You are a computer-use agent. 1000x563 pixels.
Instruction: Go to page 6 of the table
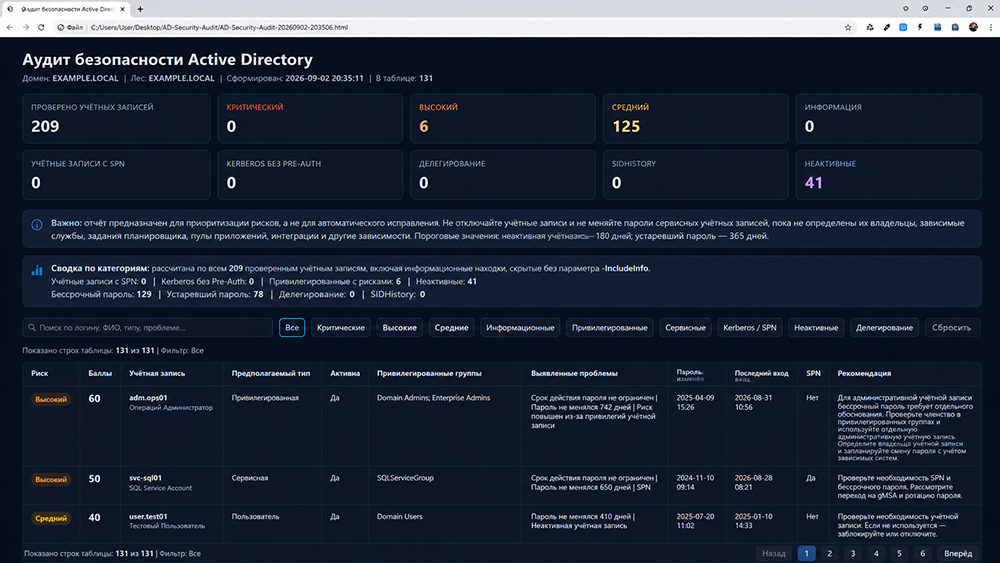tap(923, 553)
